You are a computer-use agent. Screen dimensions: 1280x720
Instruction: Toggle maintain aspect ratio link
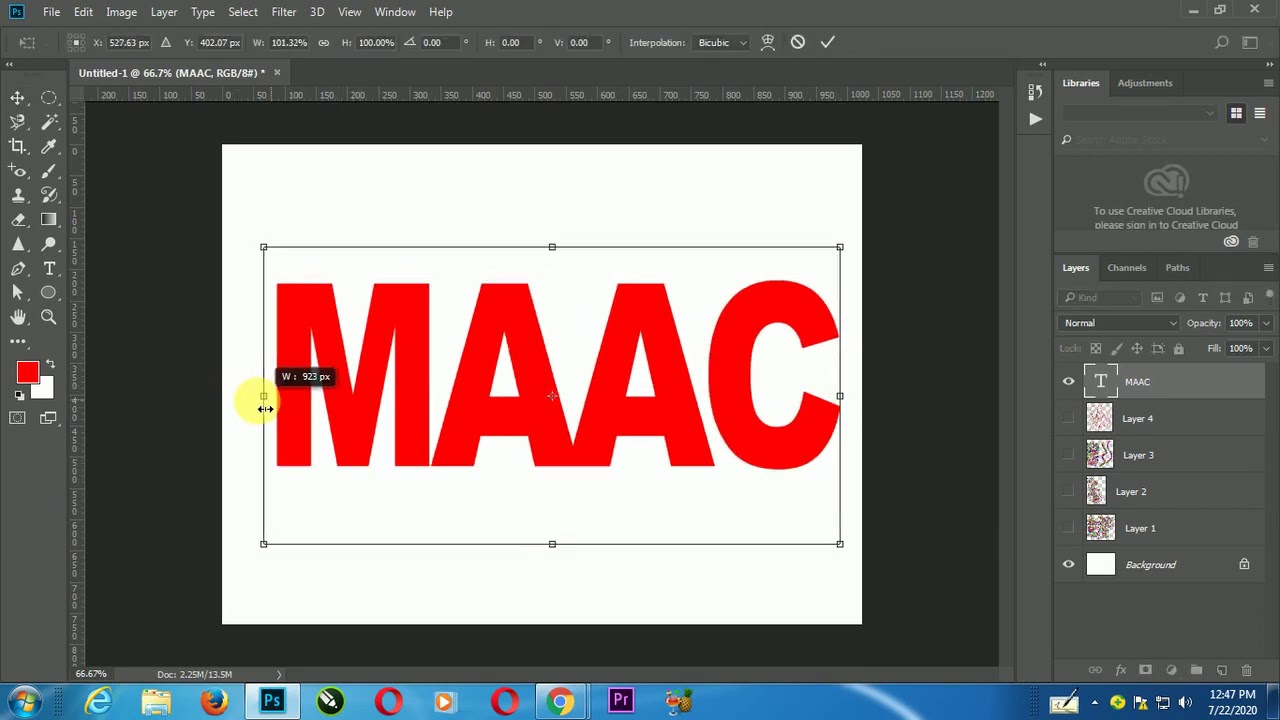(323, 43)
